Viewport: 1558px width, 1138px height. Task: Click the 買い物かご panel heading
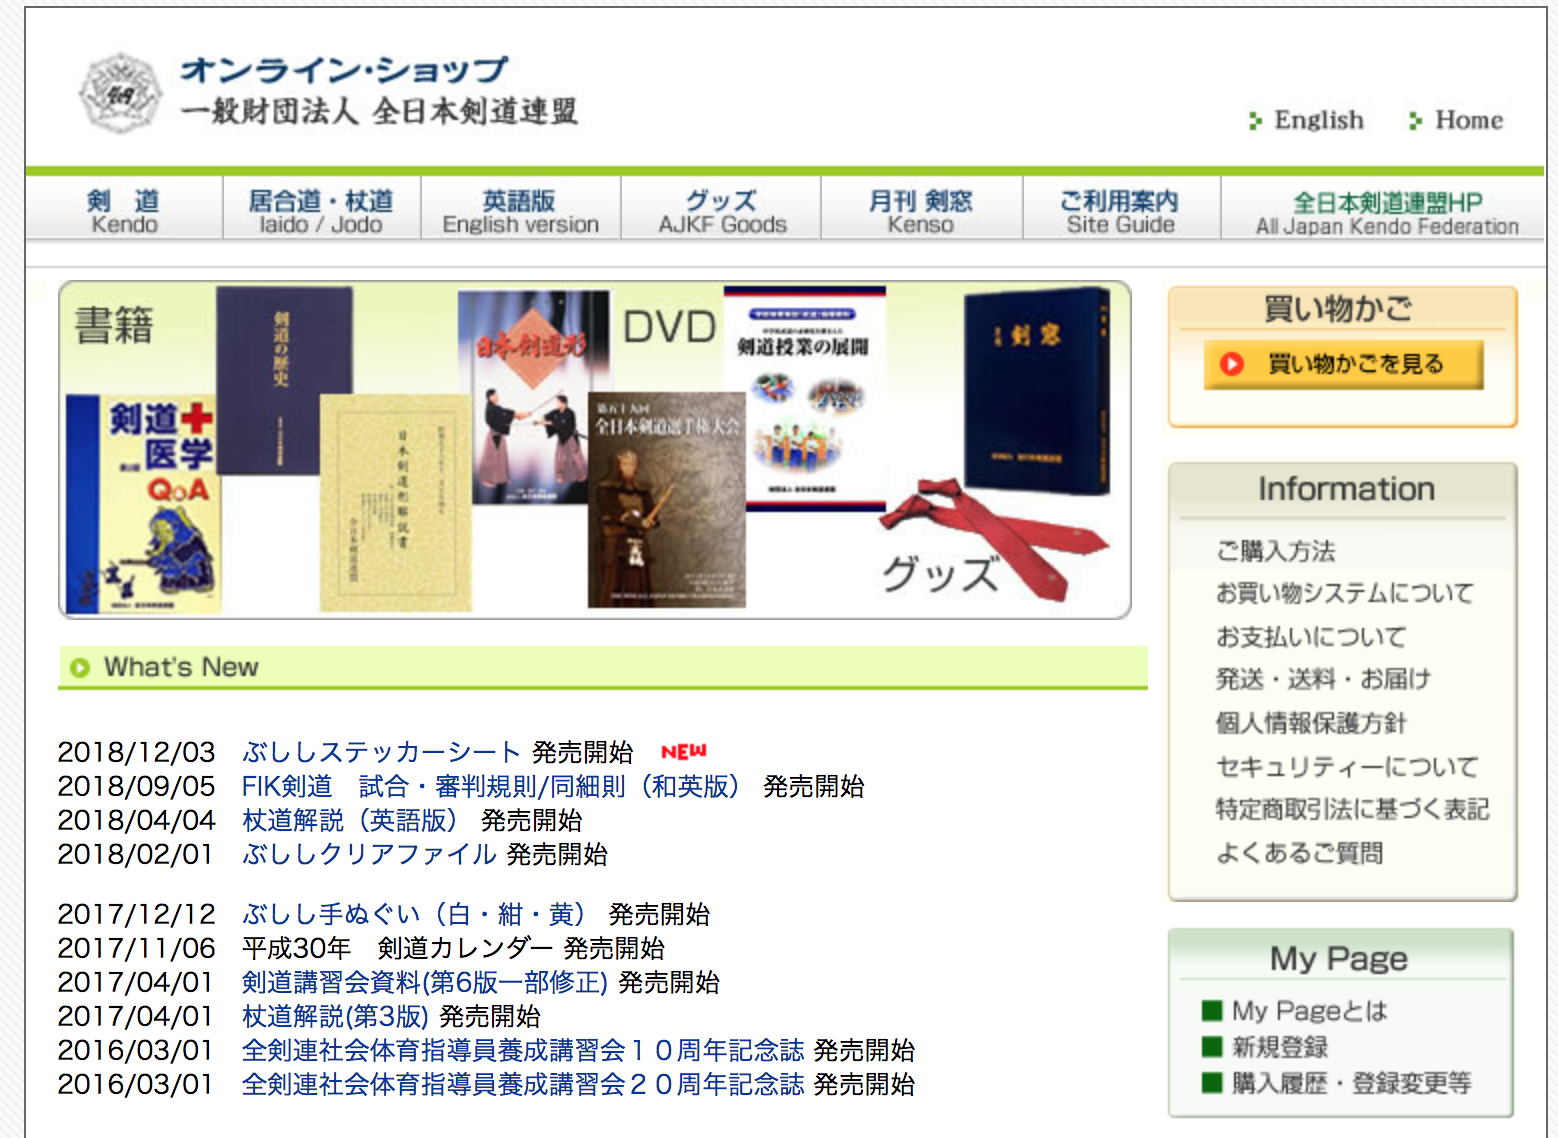coord(1338,309)
